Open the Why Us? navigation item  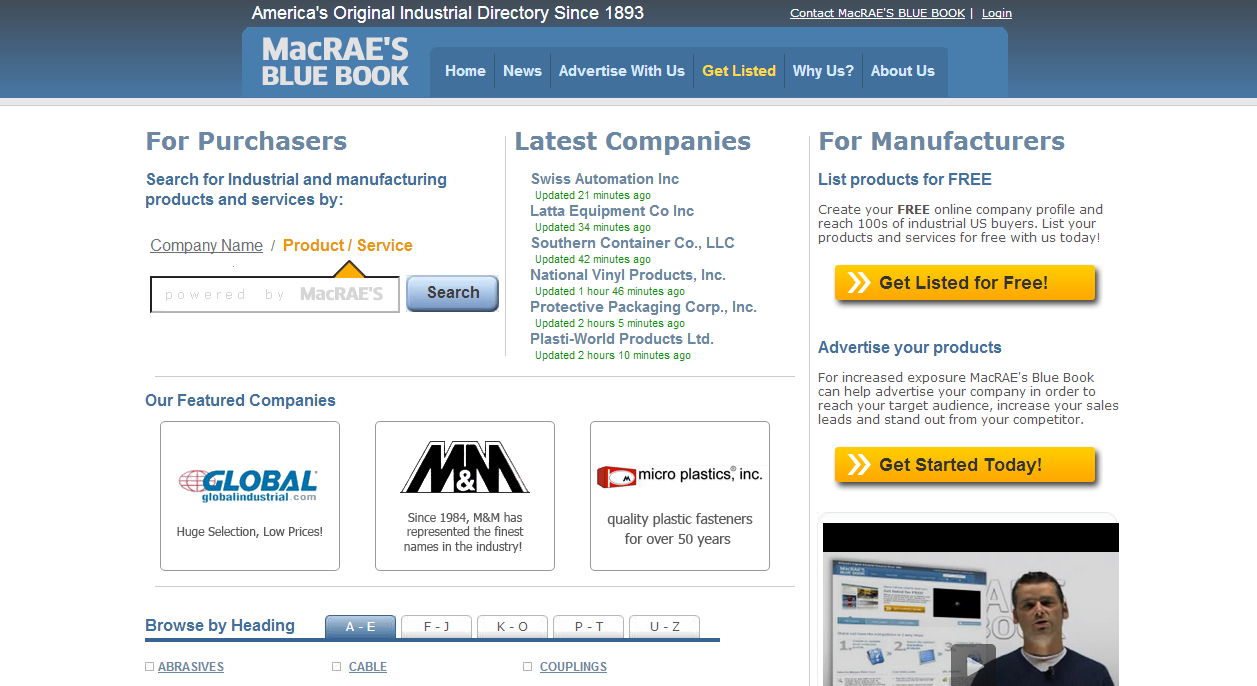823,71
